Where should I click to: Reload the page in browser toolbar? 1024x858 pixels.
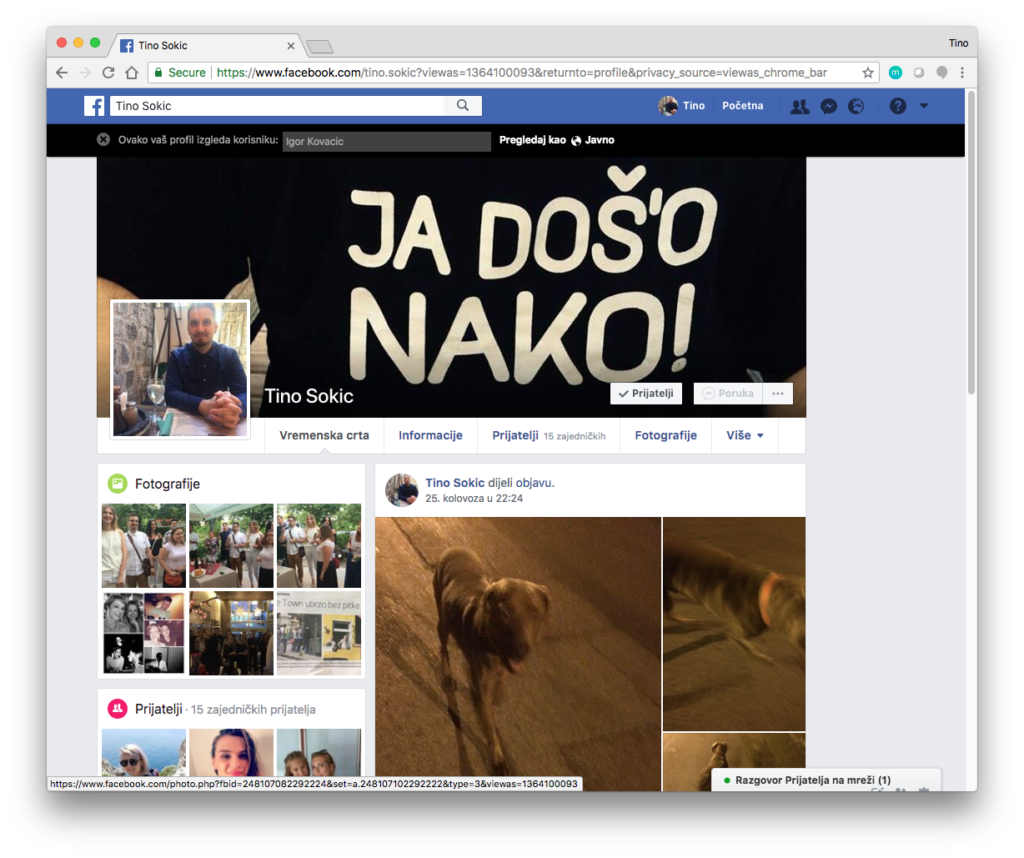point(109,73)
